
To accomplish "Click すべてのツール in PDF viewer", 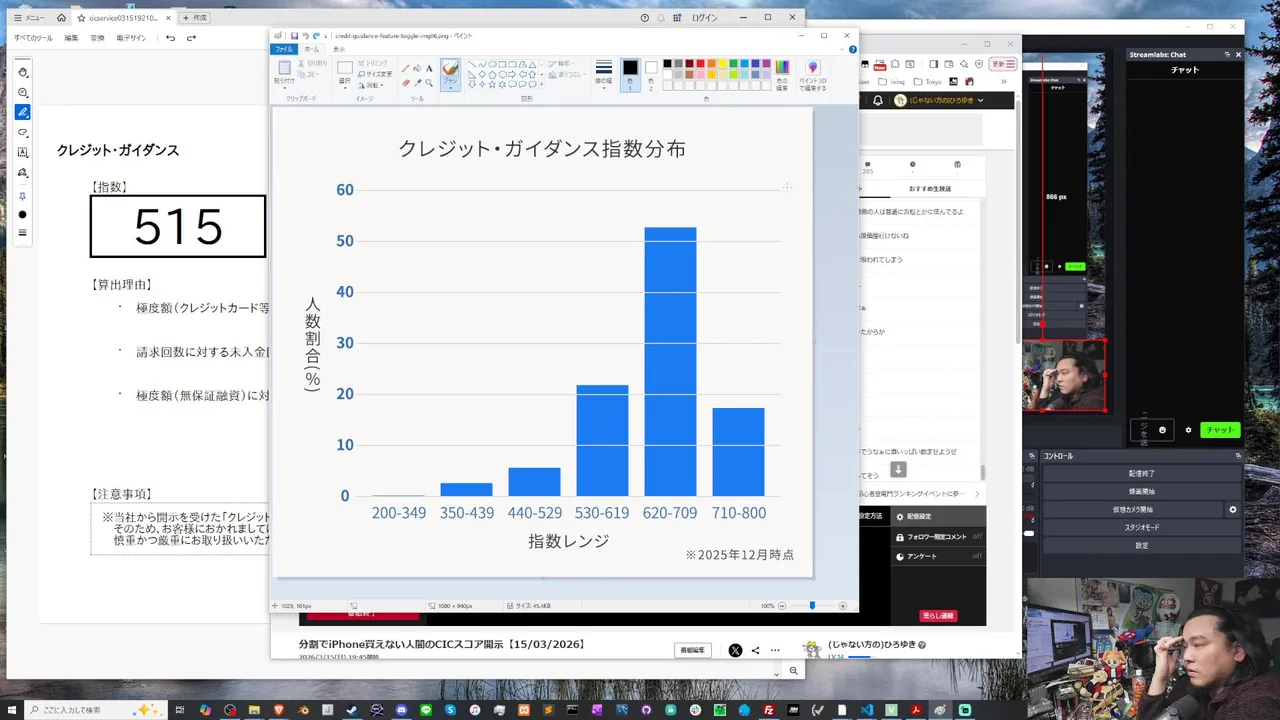I will click(33, 38).
